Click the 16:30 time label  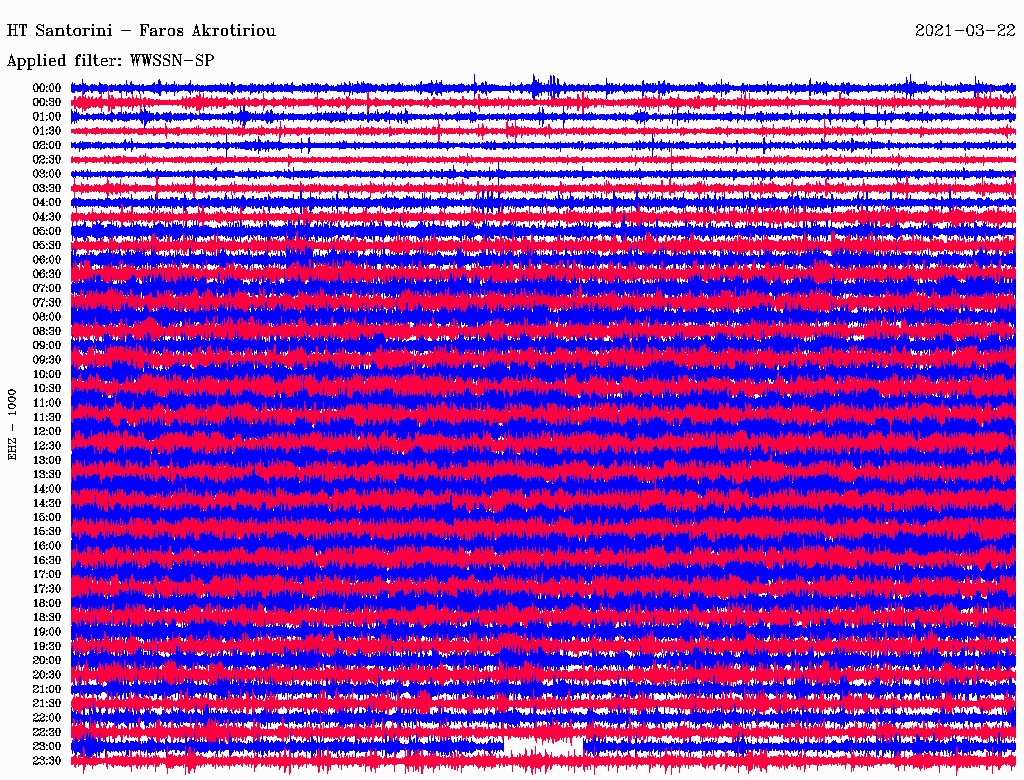tap(47, 561)
